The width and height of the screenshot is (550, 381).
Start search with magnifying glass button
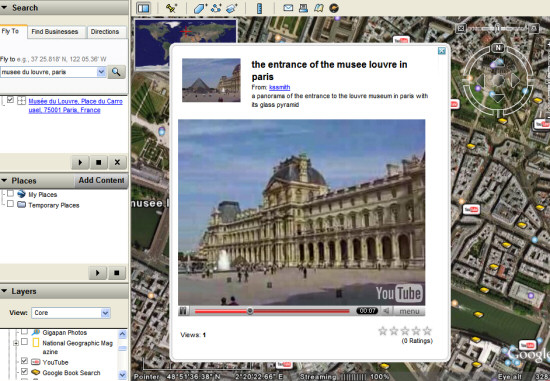coord(116,72)
